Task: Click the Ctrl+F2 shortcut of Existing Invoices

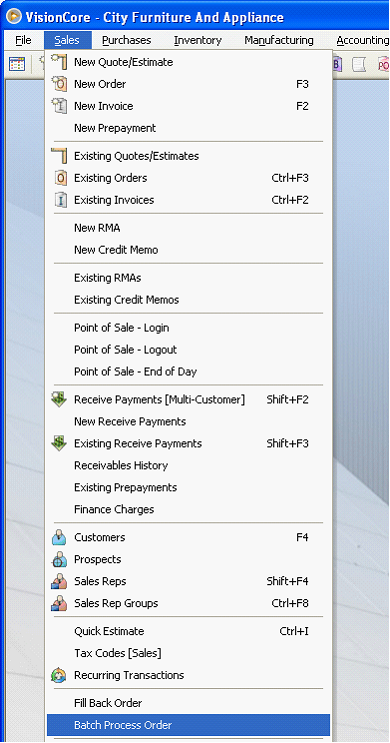Action: (x=290, y=200)
